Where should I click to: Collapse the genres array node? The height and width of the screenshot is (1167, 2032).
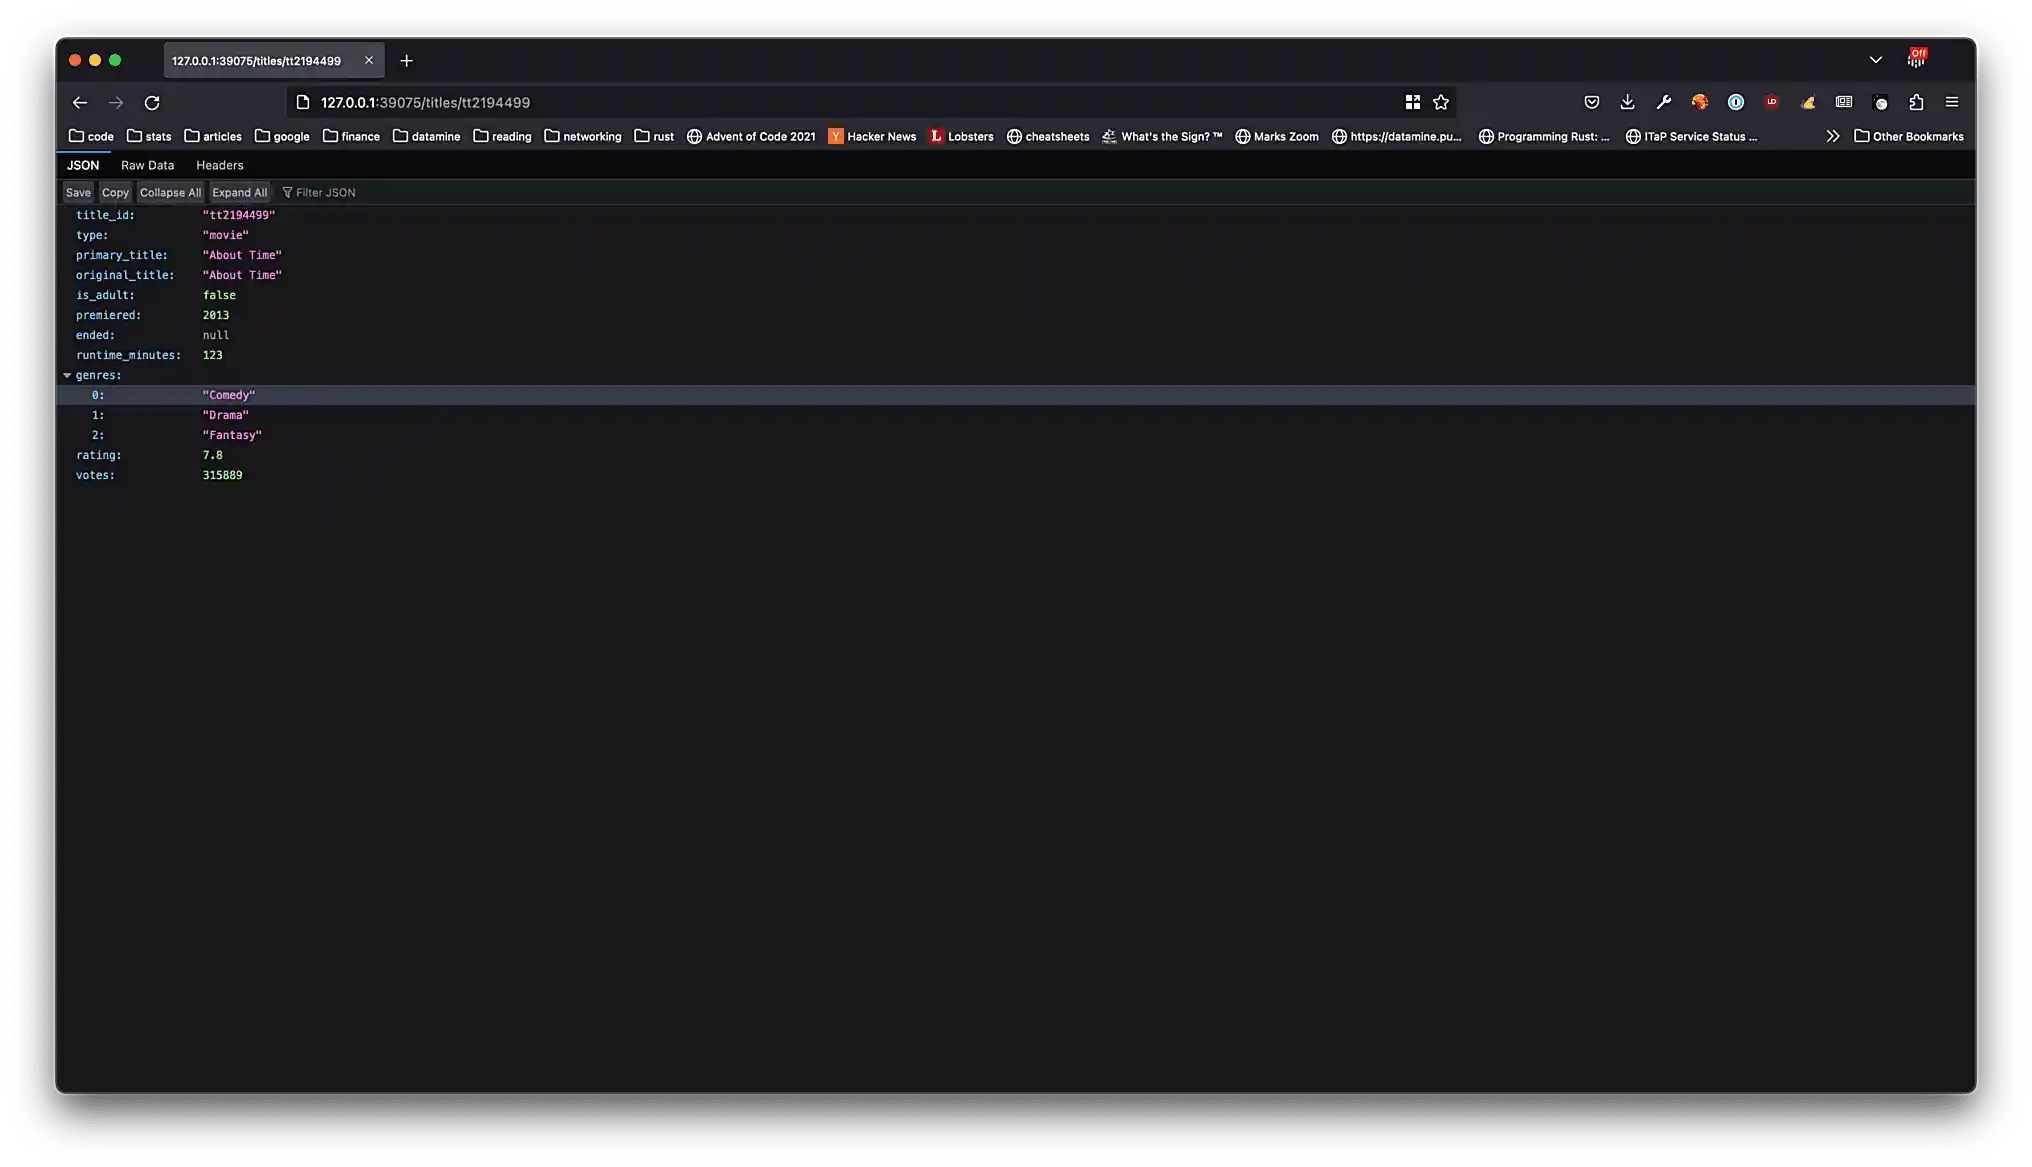(x=67, y=375)
